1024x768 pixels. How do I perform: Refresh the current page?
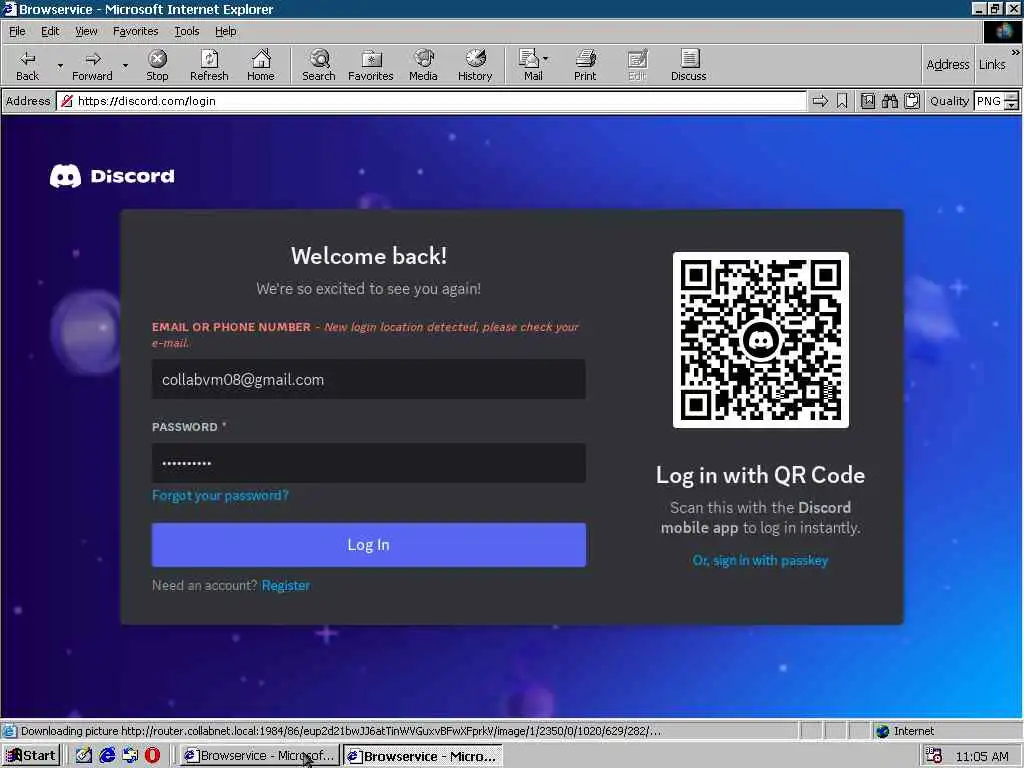[209, 65]
